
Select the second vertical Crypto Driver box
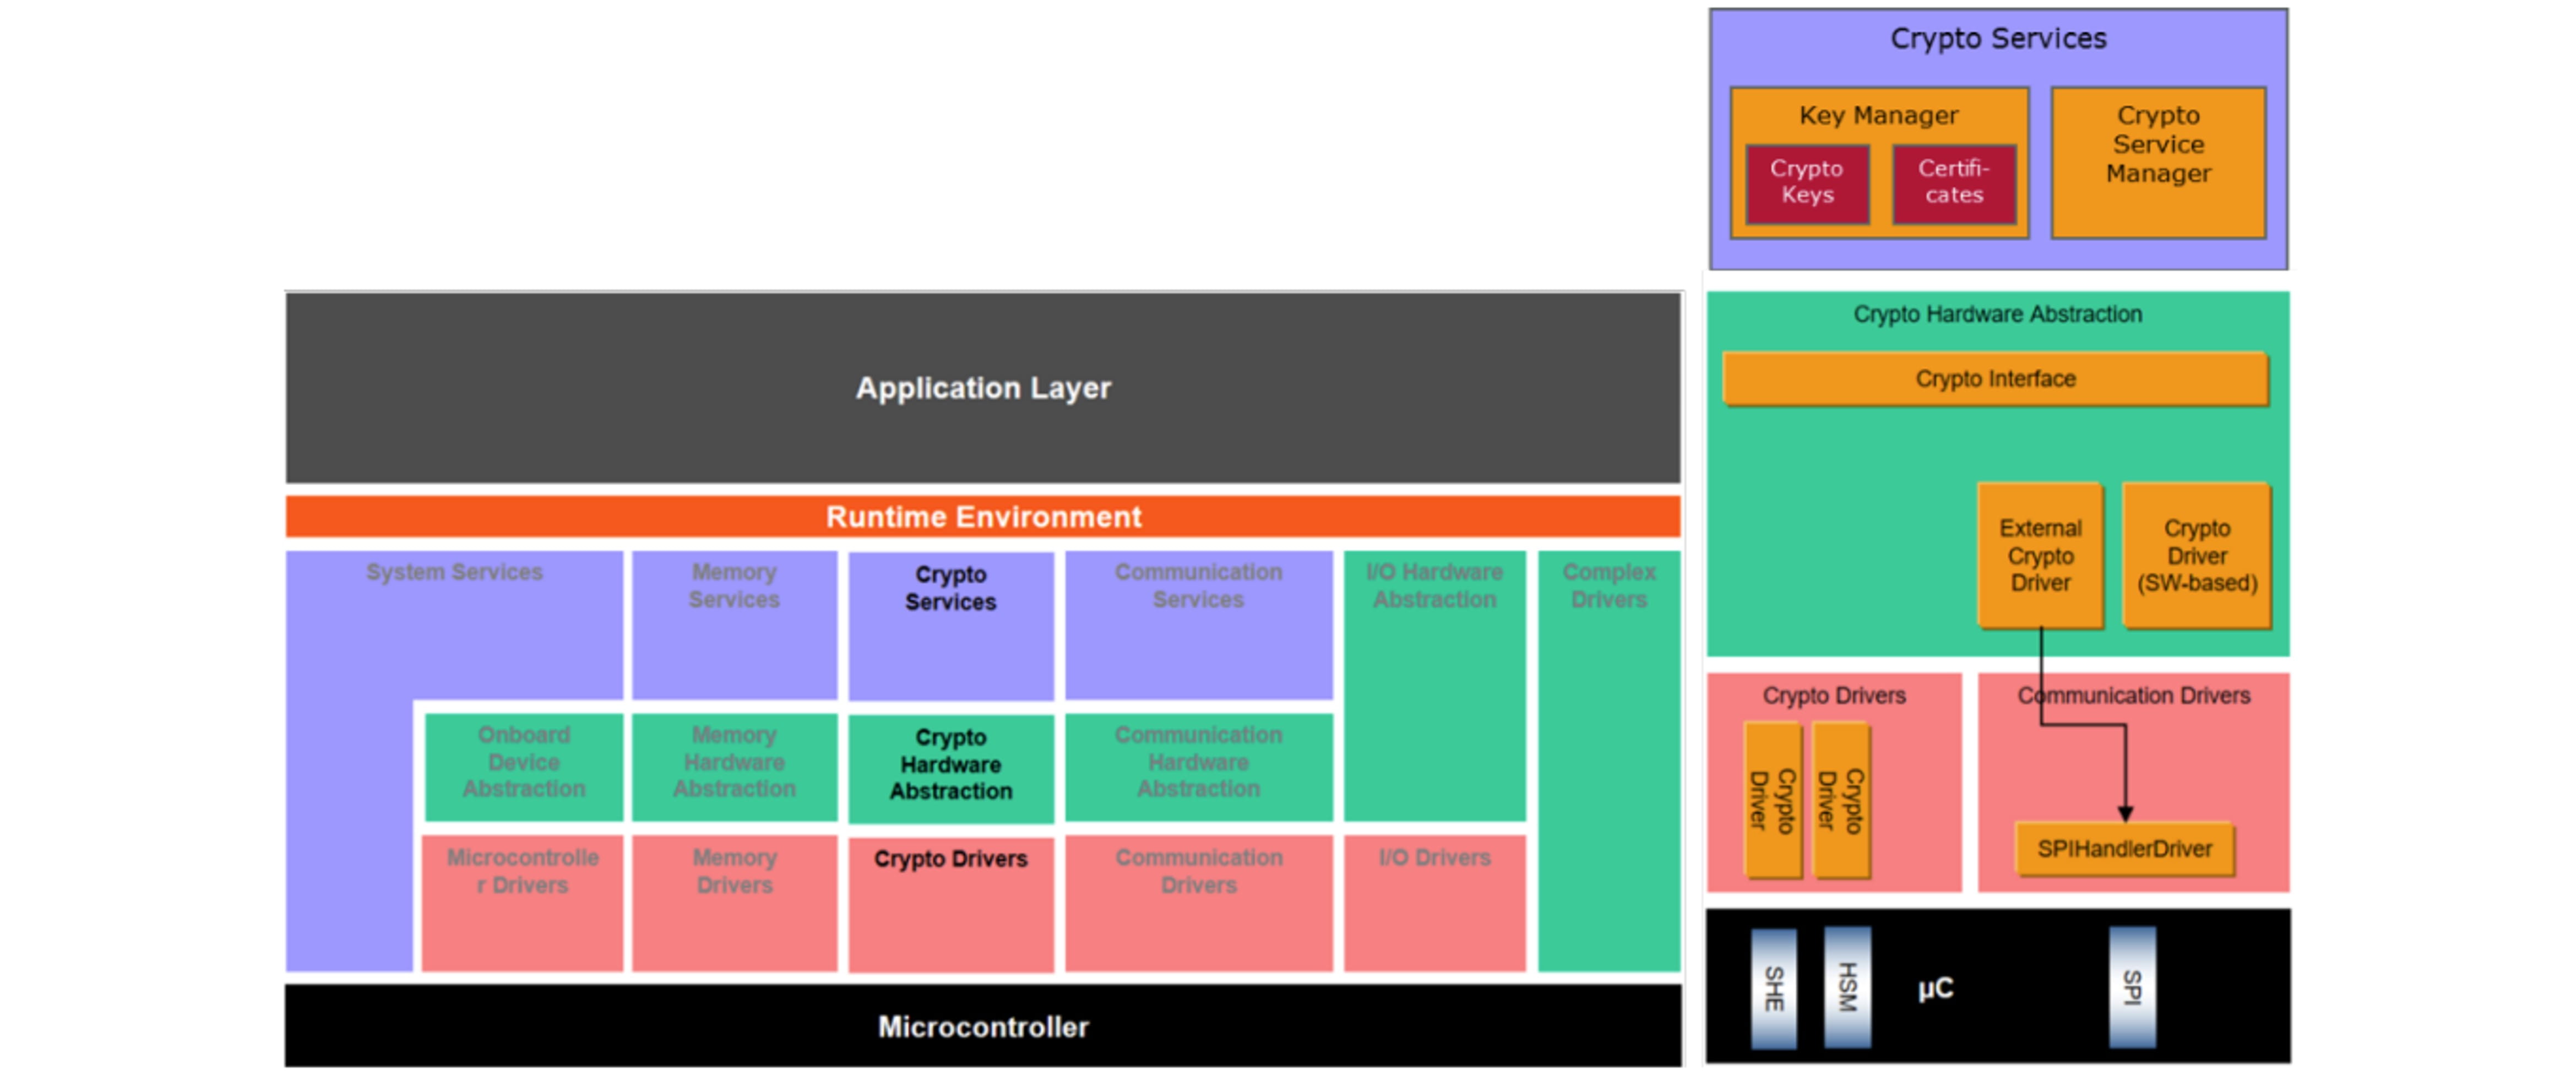(x=1840, y=800)
